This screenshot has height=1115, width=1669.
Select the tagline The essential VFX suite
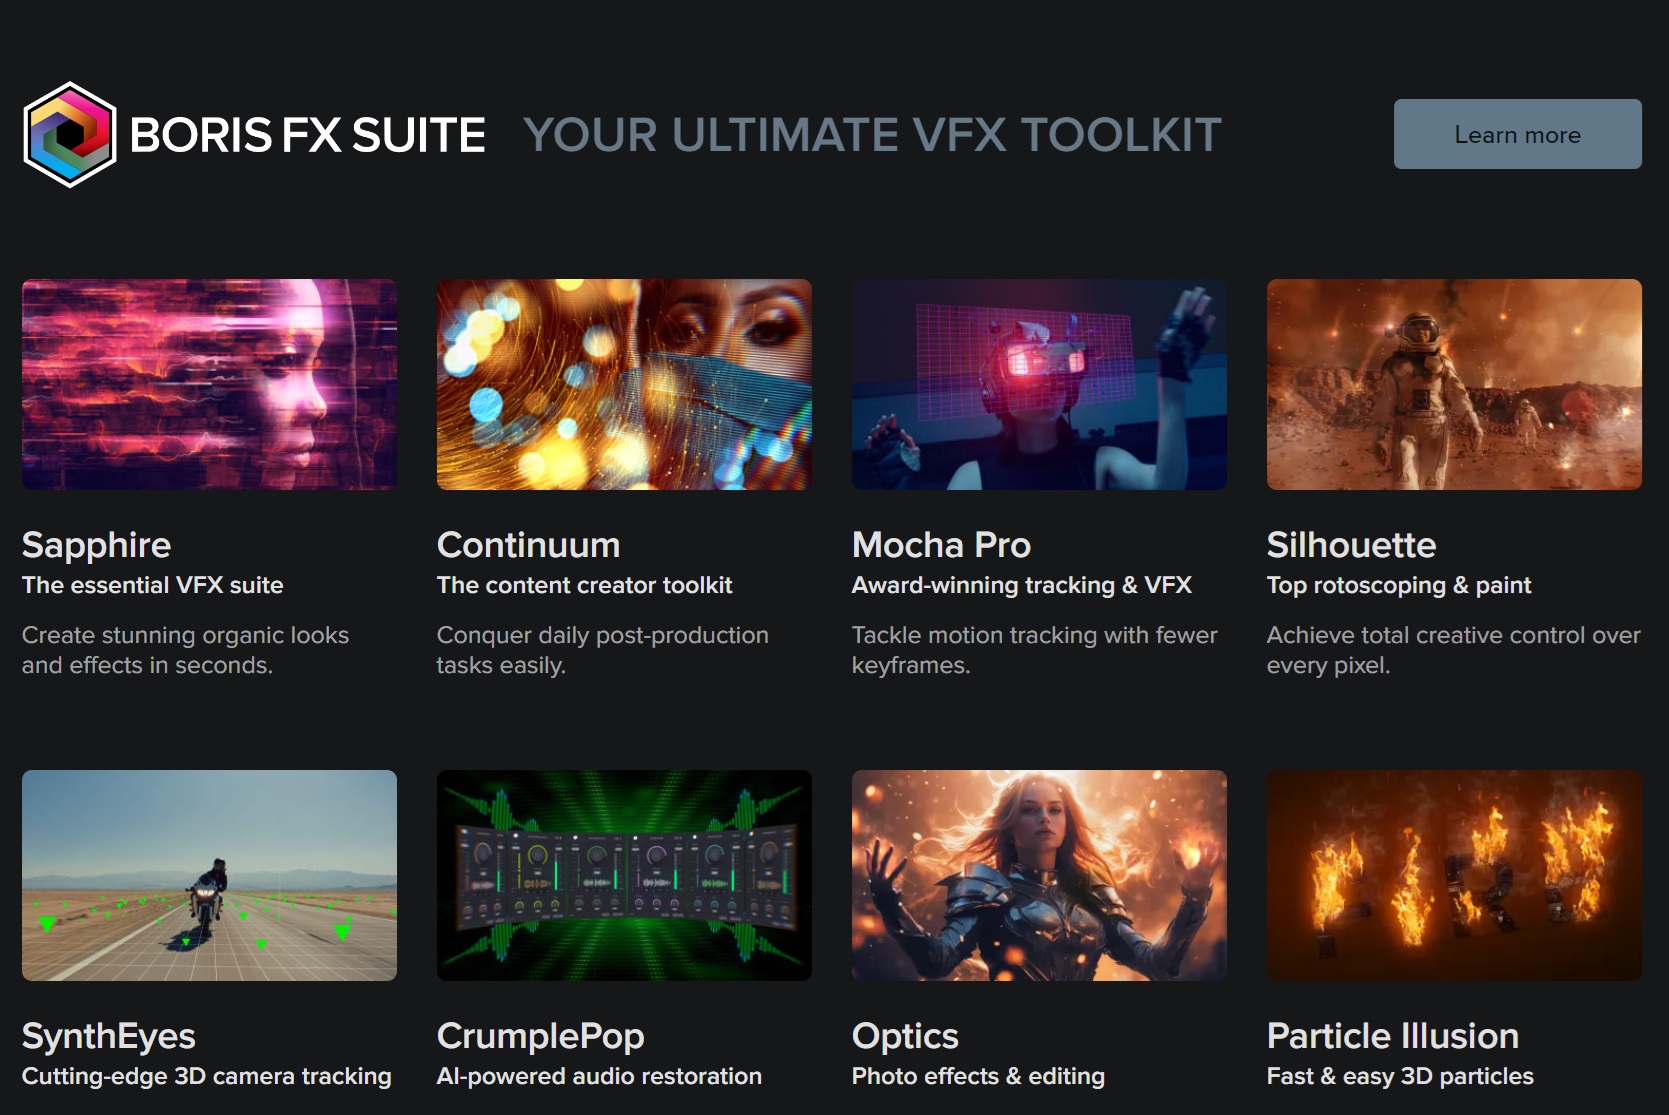(x=152, y=585)
